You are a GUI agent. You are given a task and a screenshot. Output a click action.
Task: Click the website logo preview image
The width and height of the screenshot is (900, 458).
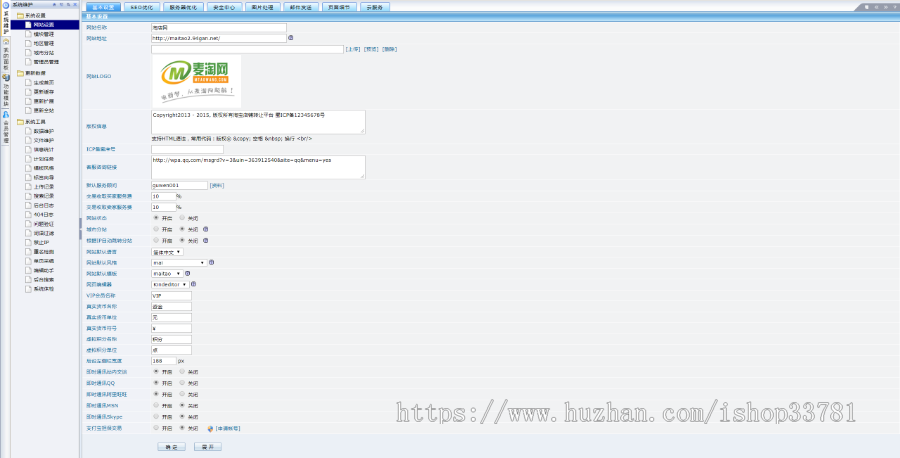pyautogui.click(x=196, y=81)
